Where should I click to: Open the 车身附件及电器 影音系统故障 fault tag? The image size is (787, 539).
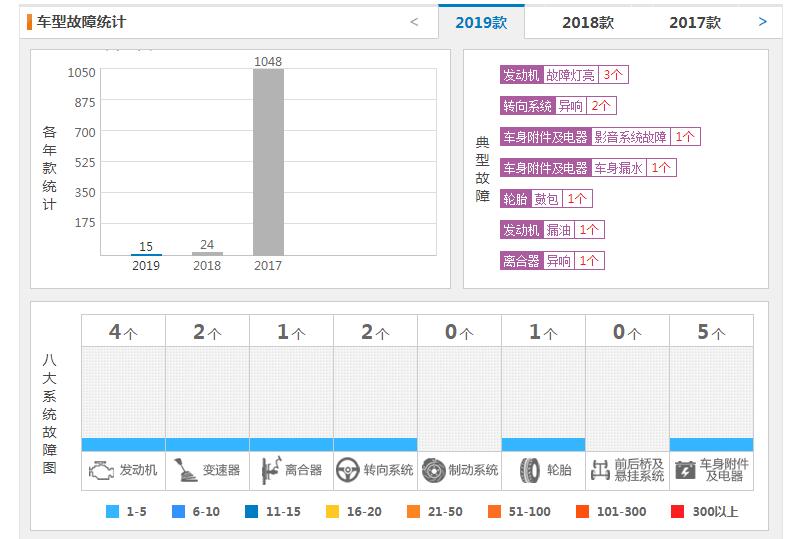(600, 137)
